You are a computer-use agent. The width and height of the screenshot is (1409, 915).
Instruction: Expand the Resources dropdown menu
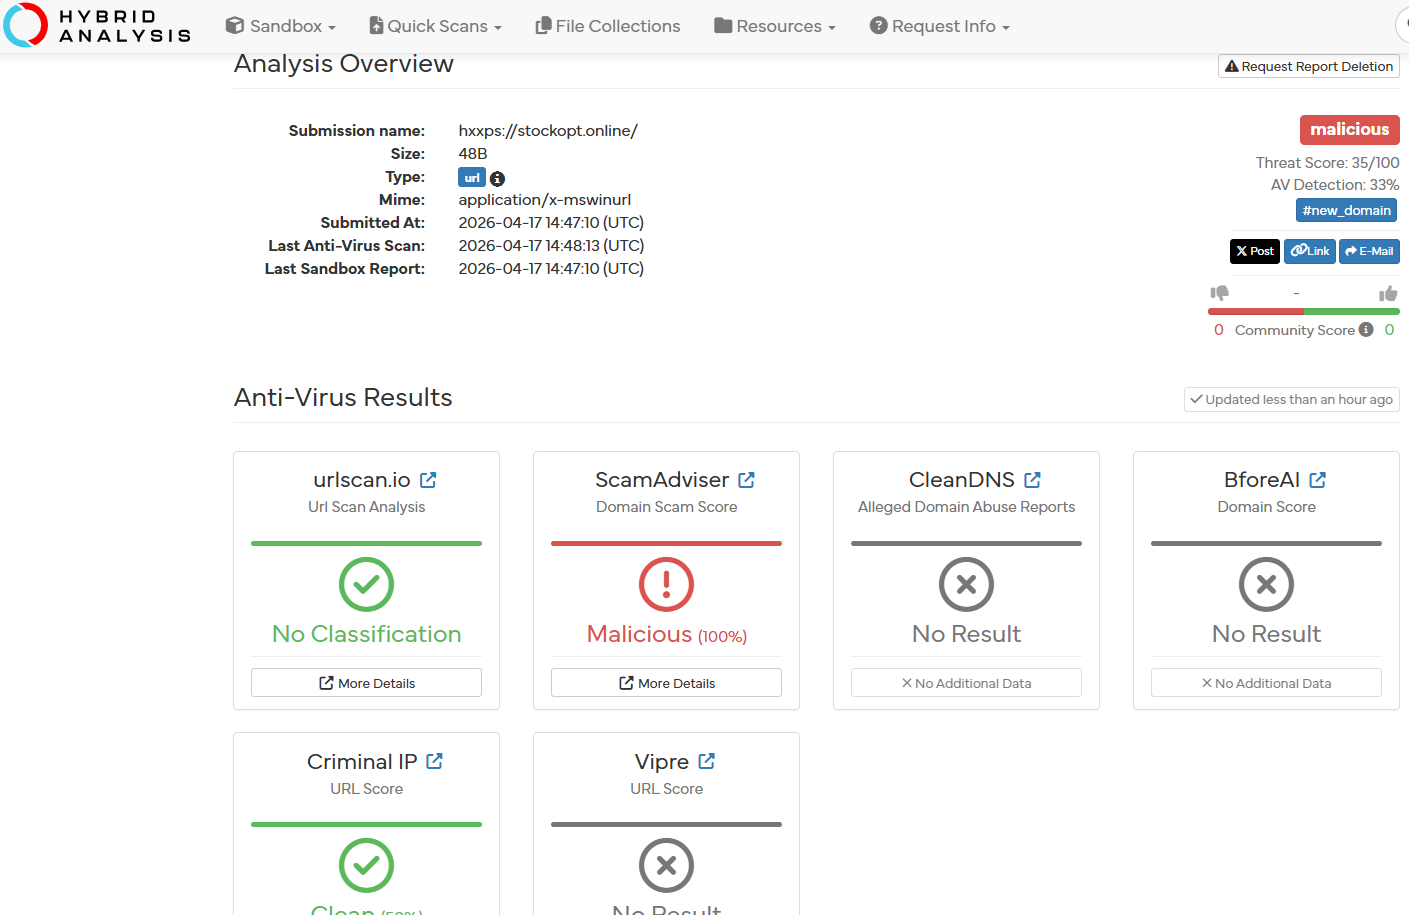click(774, 26)
